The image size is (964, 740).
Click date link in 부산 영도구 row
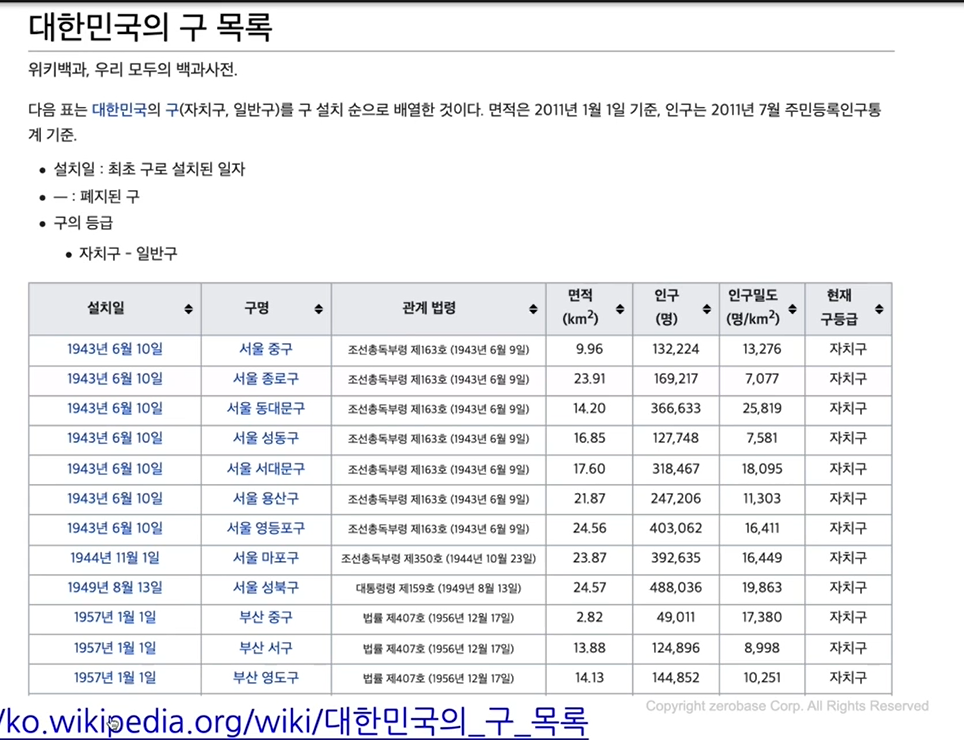115,677
